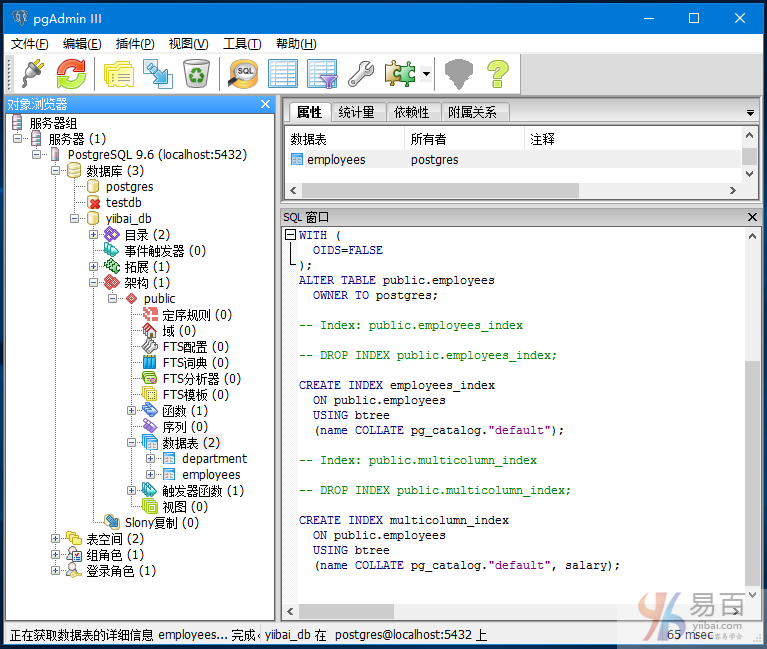Click the 所有者 column header
The height and width of the screenshot is (649, 767).
(x=429, y=139)
